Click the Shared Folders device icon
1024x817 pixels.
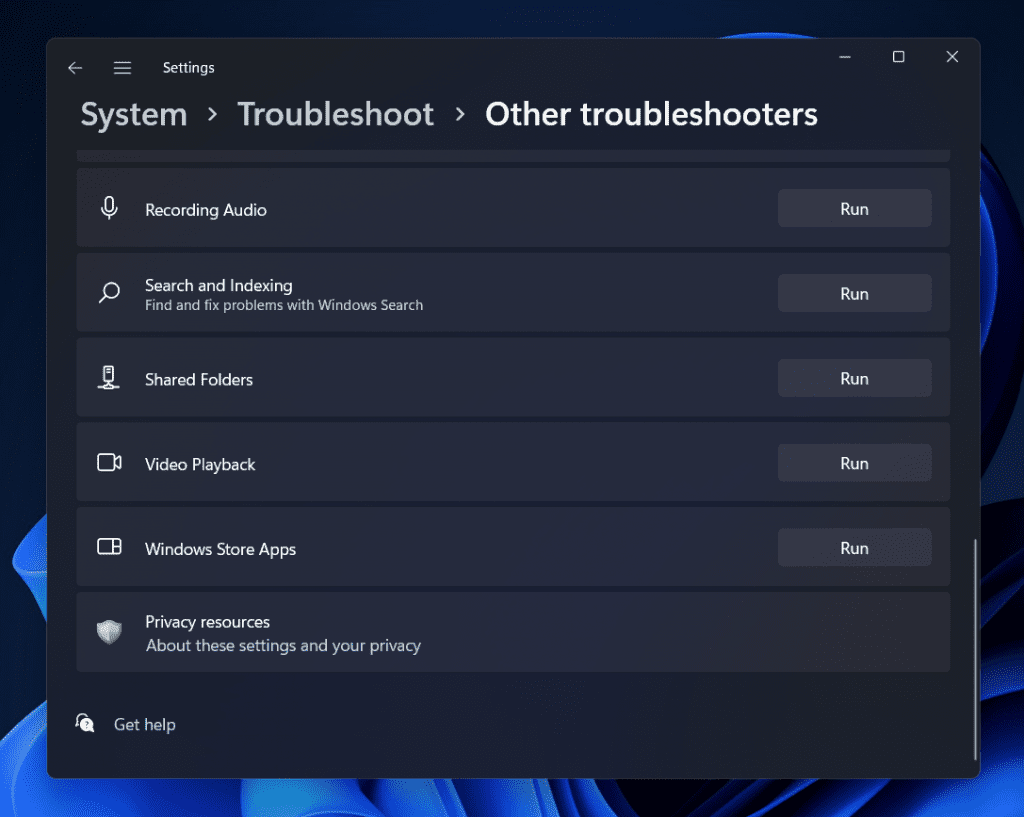point(109,377)
